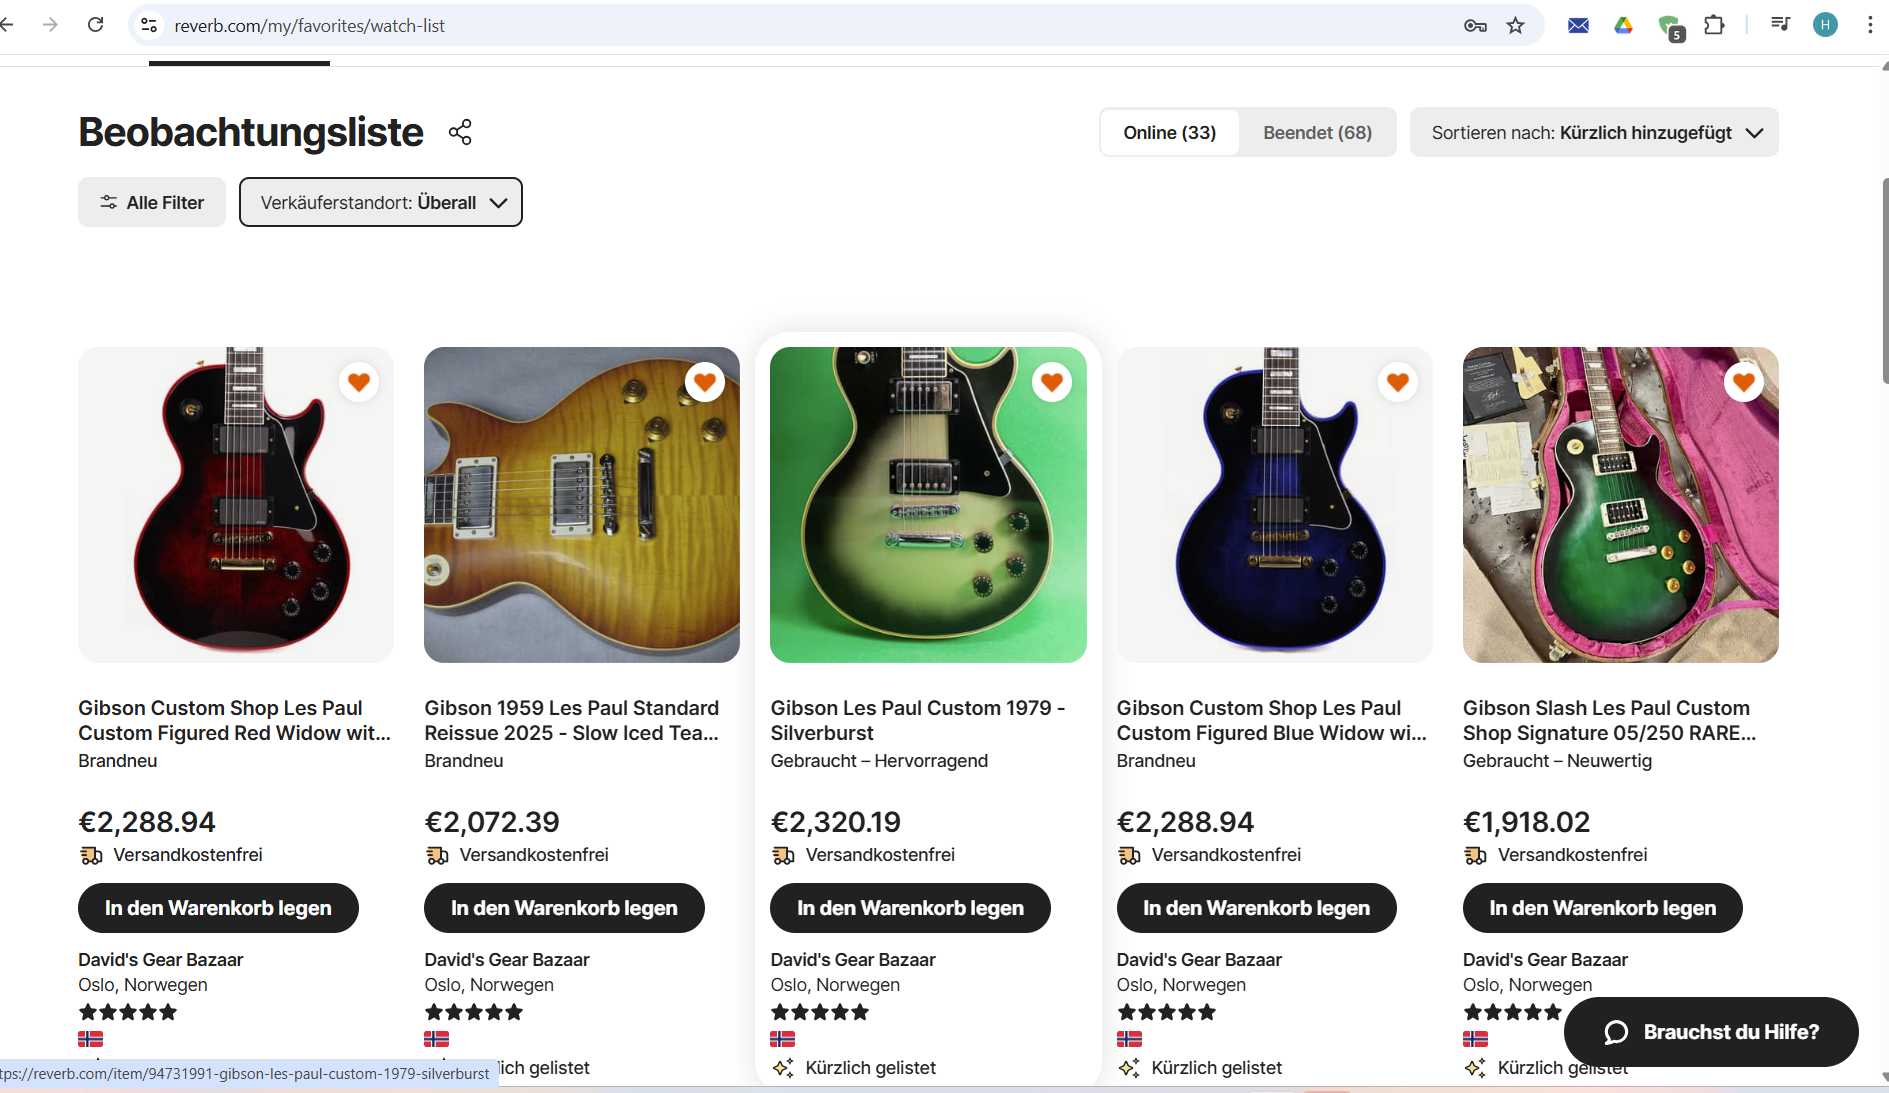
Task: Remove Slash Les Paul from watch list
Action: click(x=1743, y=382)
